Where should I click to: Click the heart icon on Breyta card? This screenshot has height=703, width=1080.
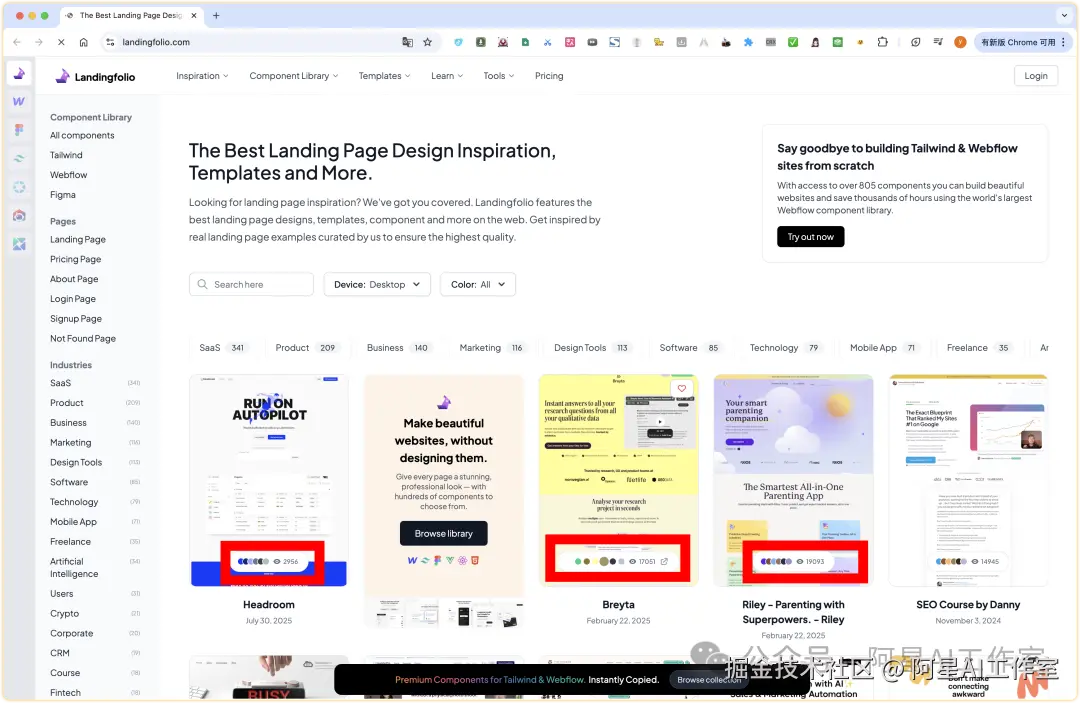click(x=681, y=388)
